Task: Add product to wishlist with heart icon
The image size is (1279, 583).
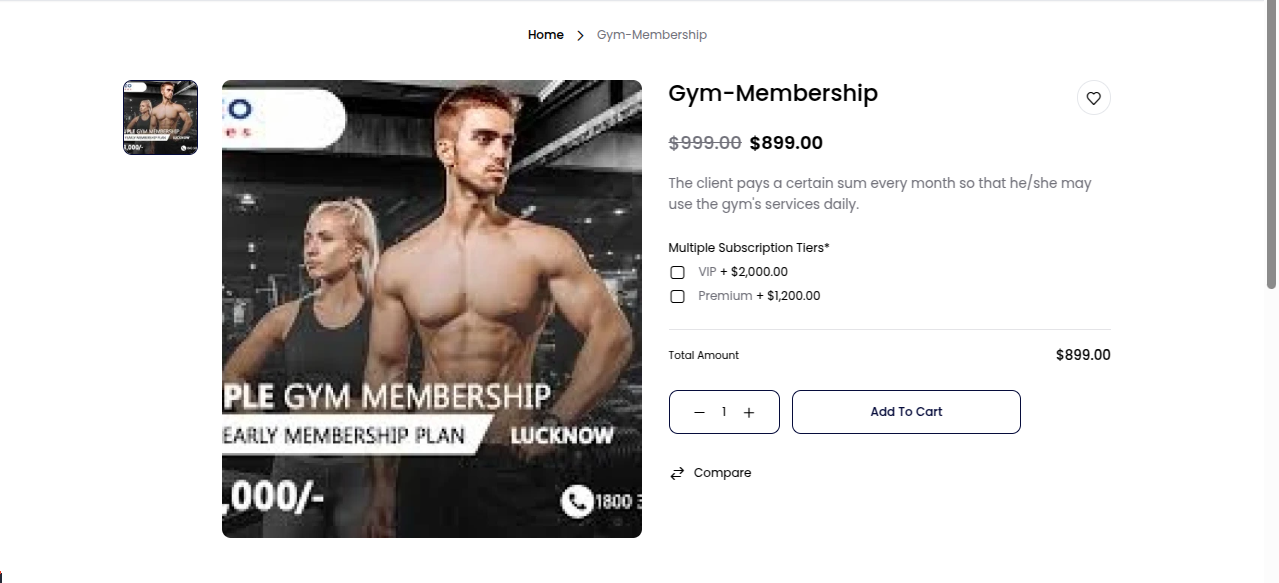Action: (x=1093, y=98)
